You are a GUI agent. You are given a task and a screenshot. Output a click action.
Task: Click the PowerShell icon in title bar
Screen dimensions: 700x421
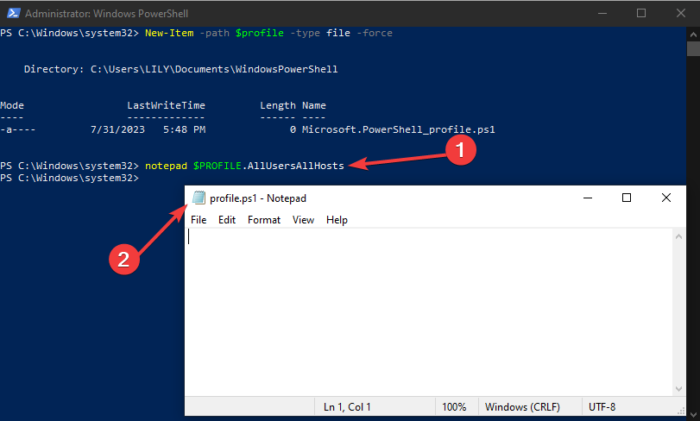[x=13, y=13]
